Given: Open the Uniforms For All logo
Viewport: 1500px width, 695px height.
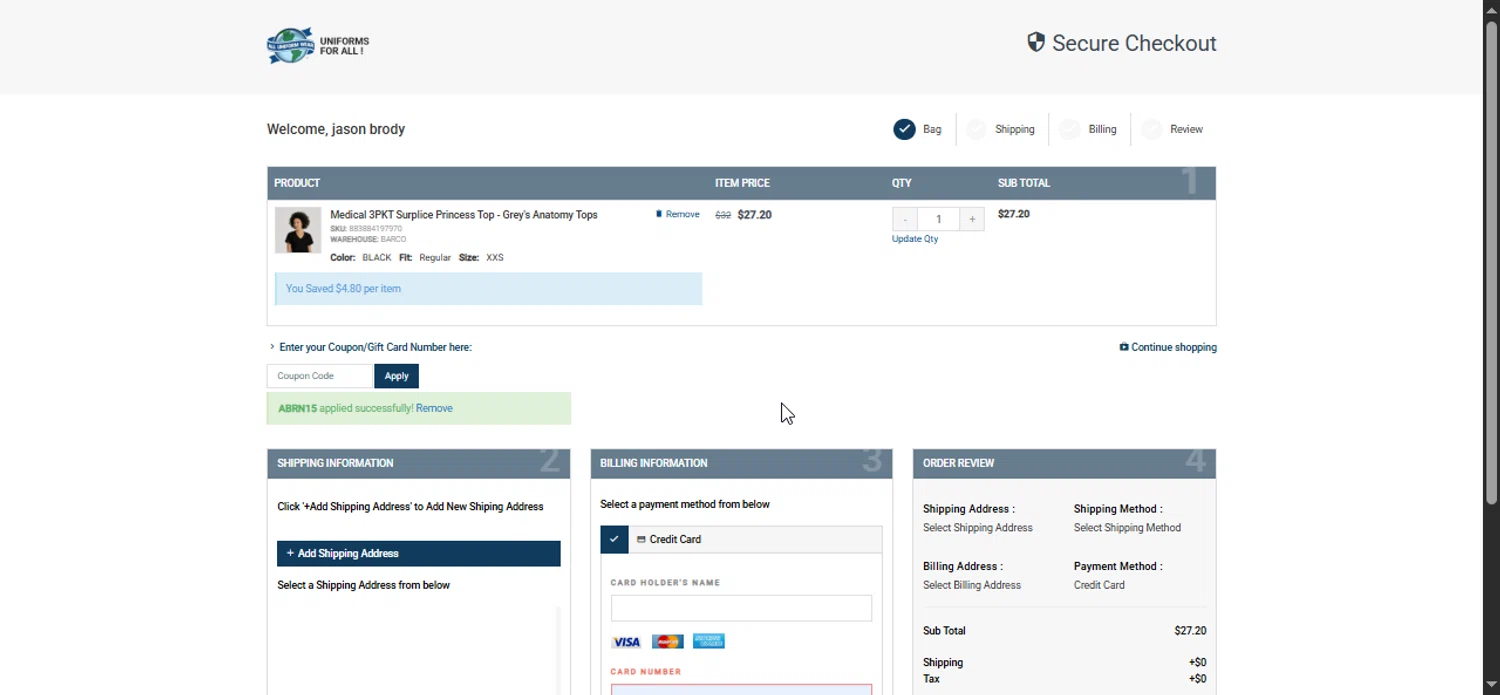Looking at the screenshot, I should coord(318,45).
